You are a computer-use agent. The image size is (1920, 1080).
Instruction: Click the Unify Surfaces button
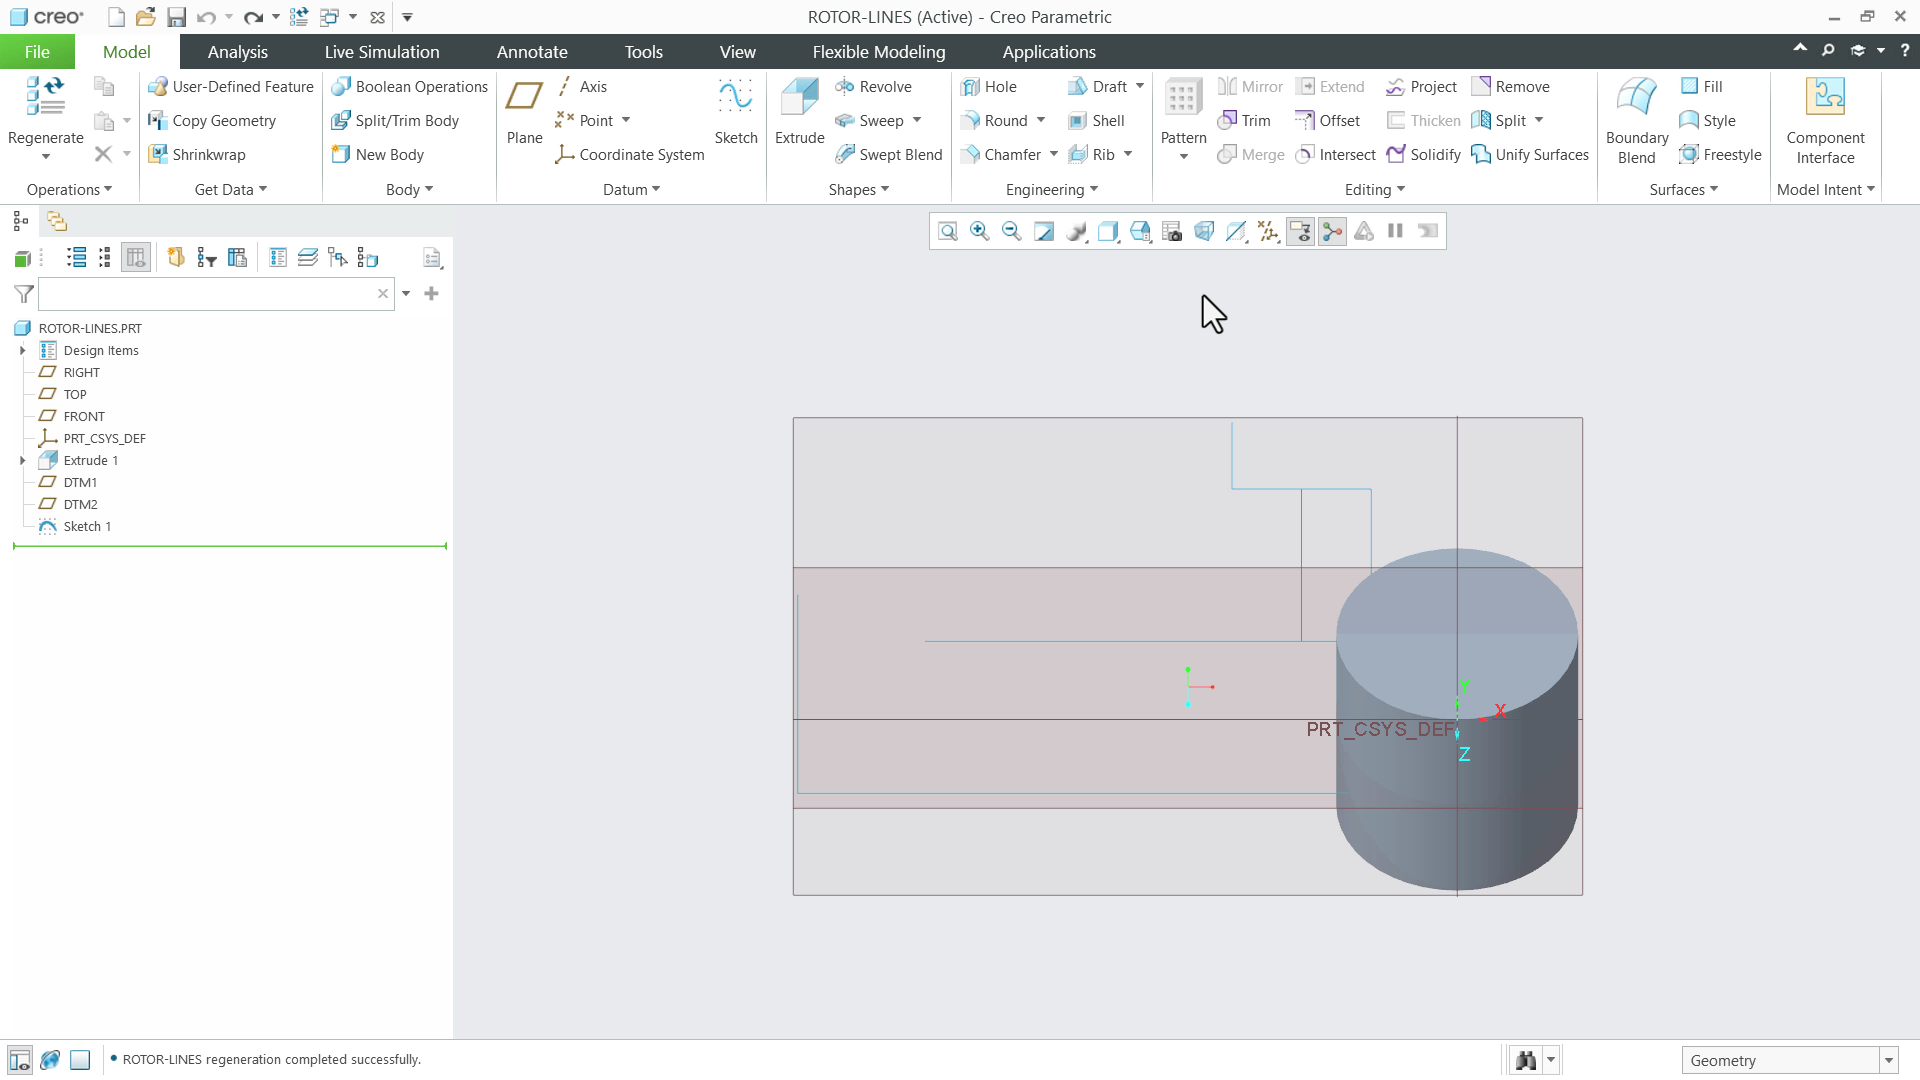pyautogui.click(x=1530, y=155)
